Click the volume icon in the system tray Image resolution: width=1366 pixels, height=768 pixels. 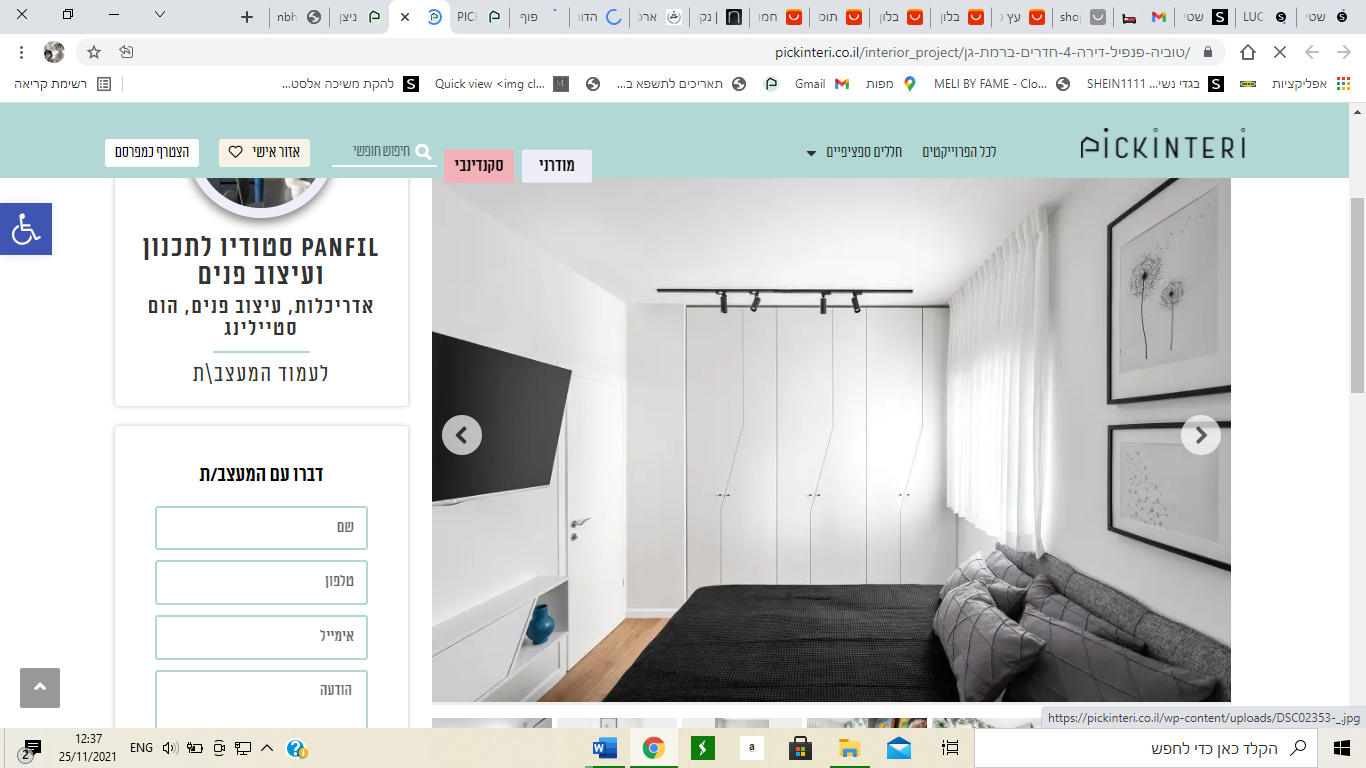click(170, 747)
